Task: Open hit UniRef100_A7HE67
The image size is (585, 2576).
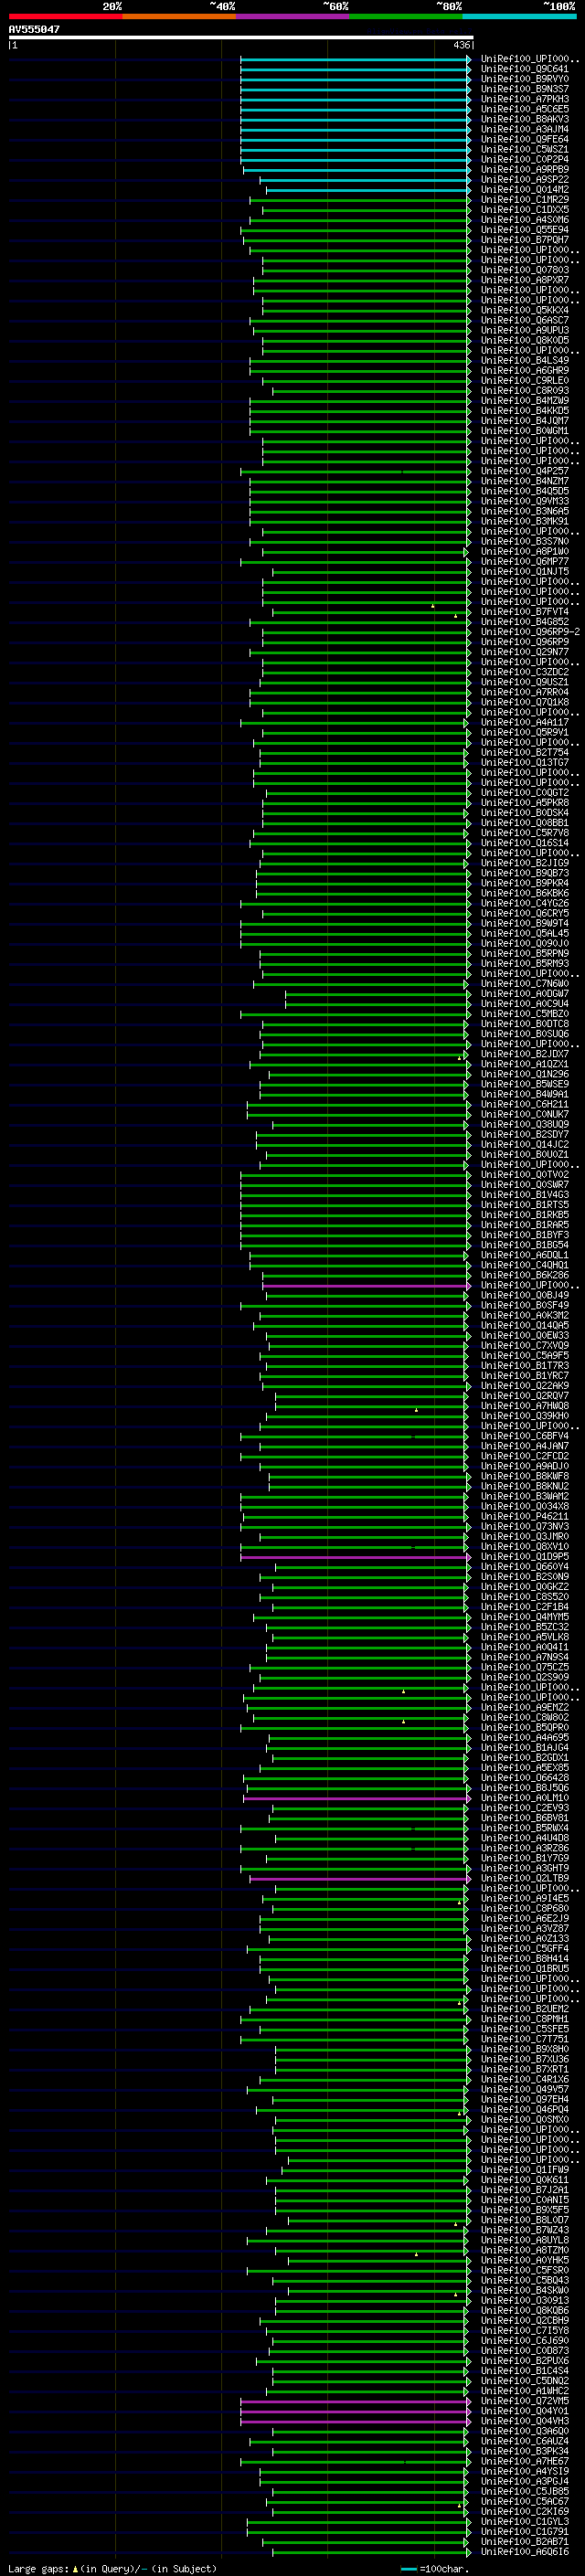Action: click(524, 2460)
